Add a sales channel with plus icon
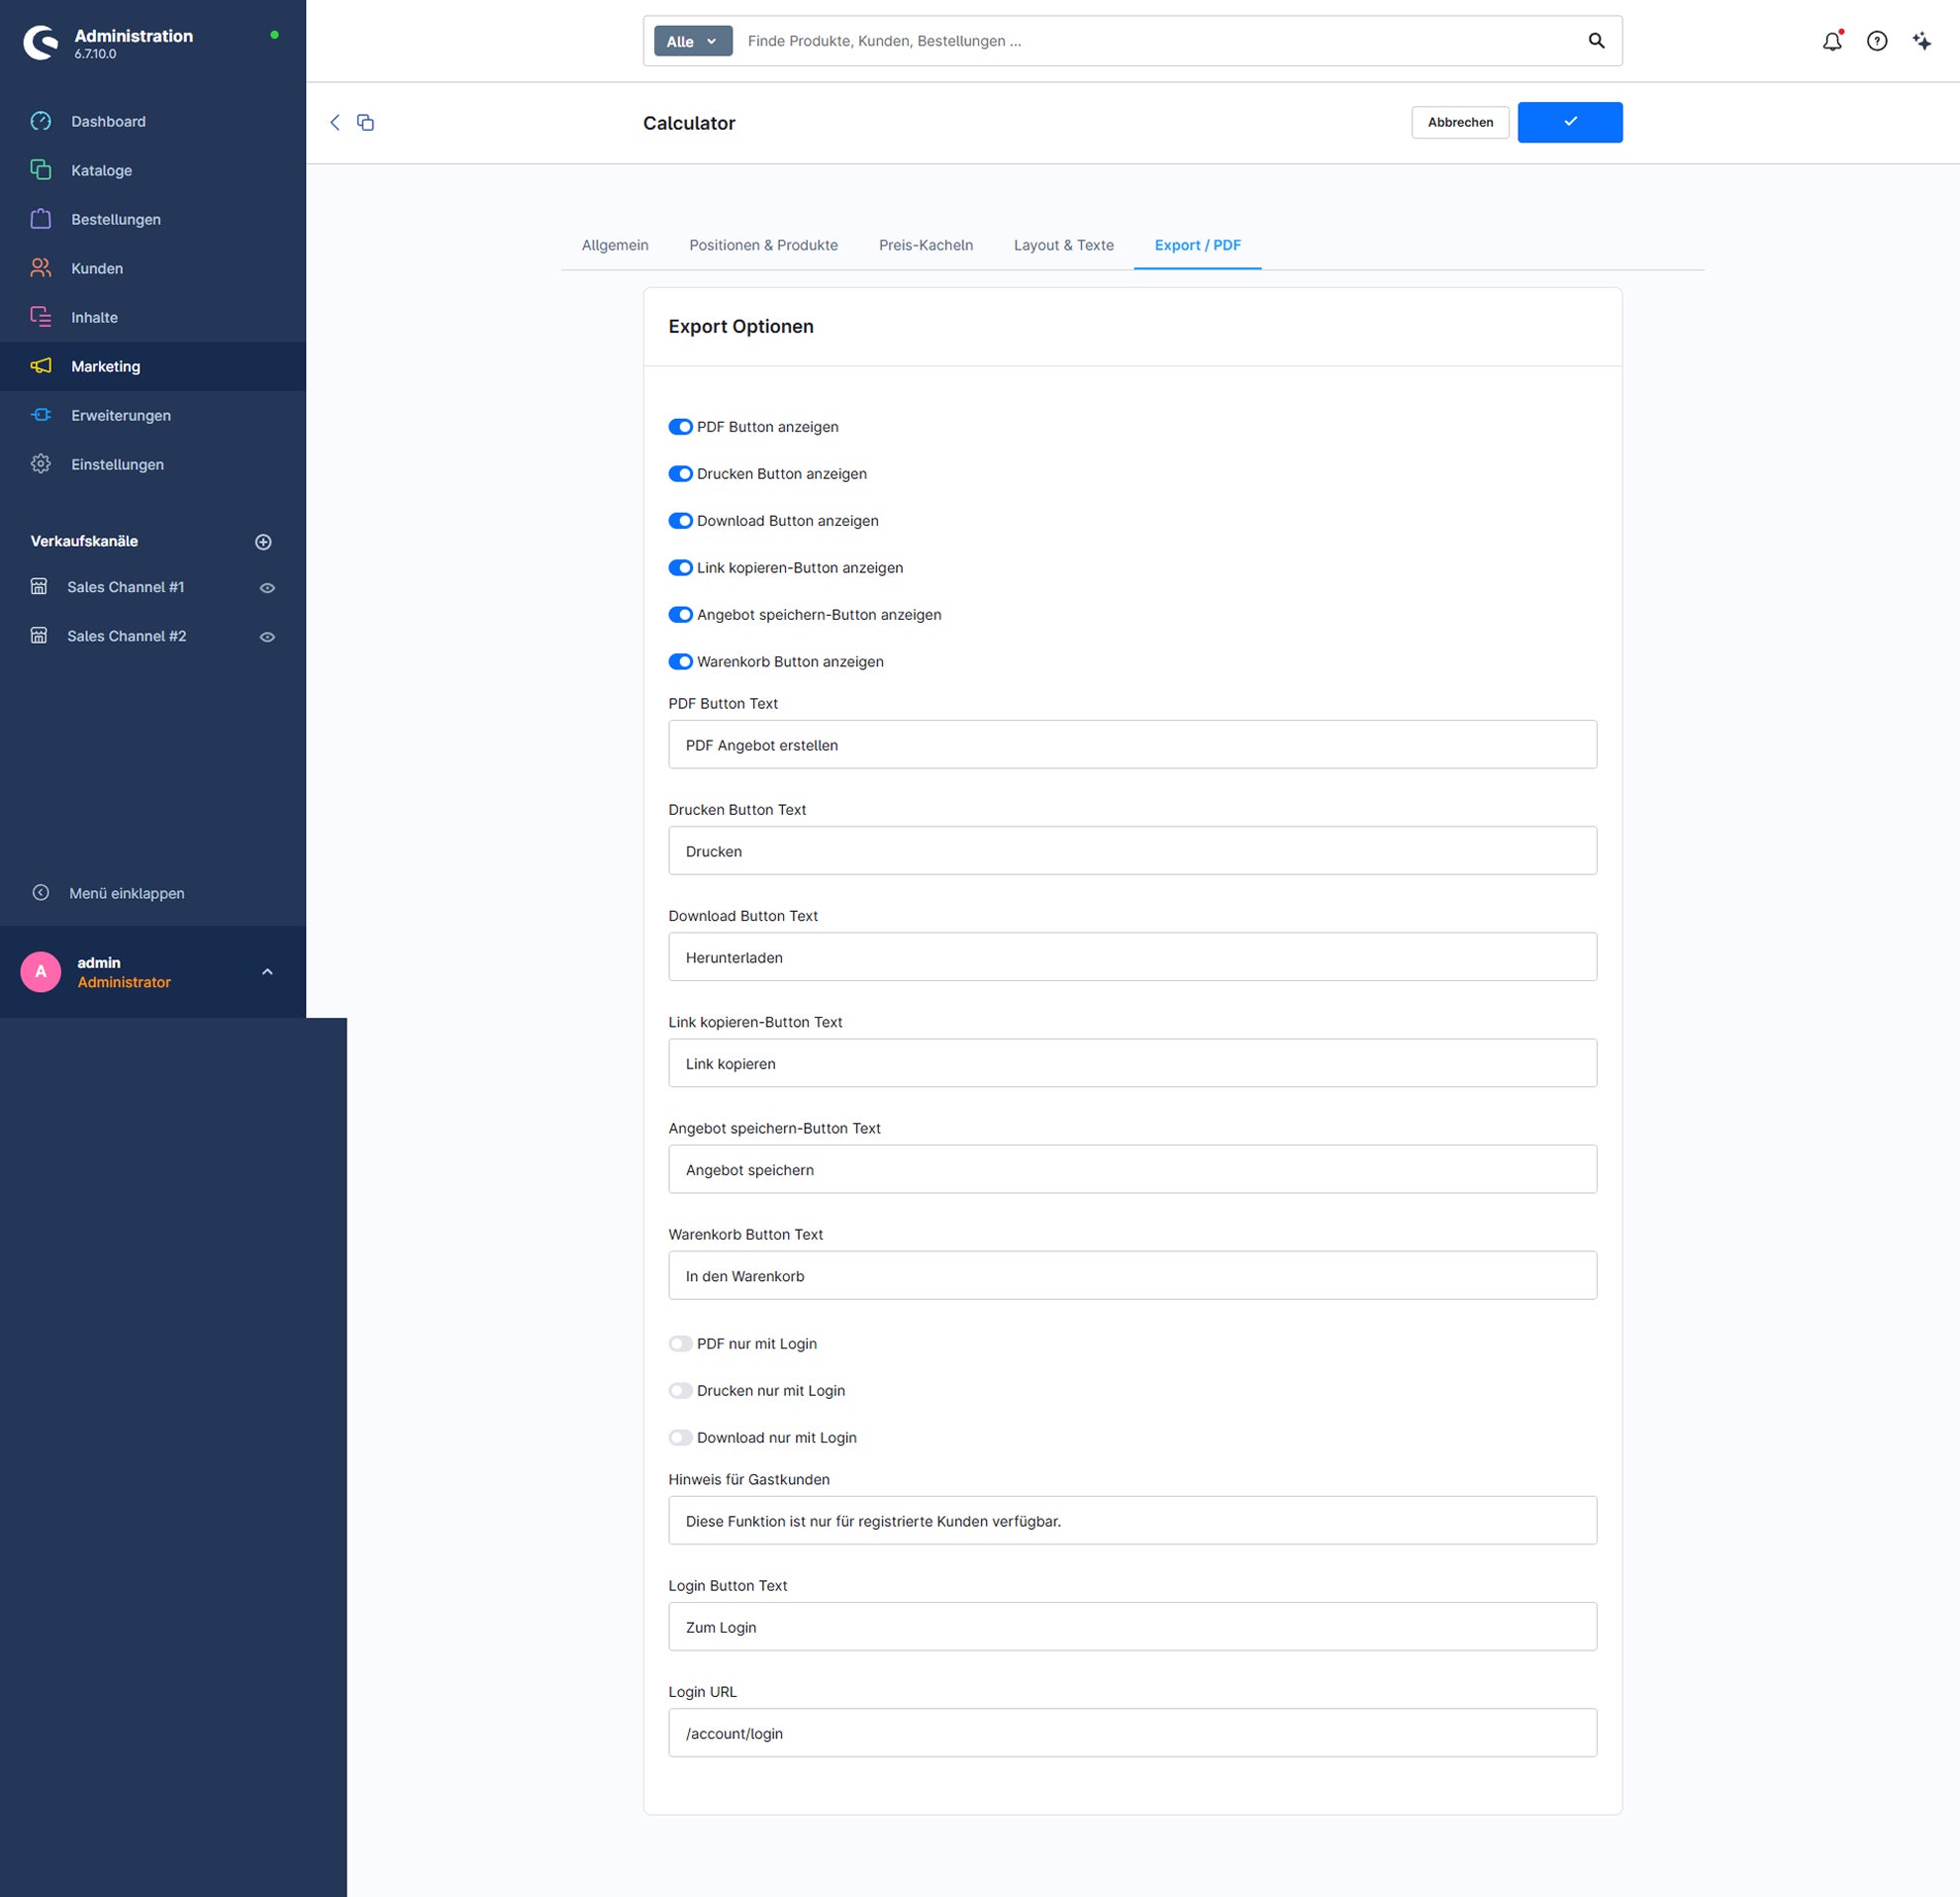Image resolution: width=1960 pixels, height=1897 pixels. pos(263,541)
